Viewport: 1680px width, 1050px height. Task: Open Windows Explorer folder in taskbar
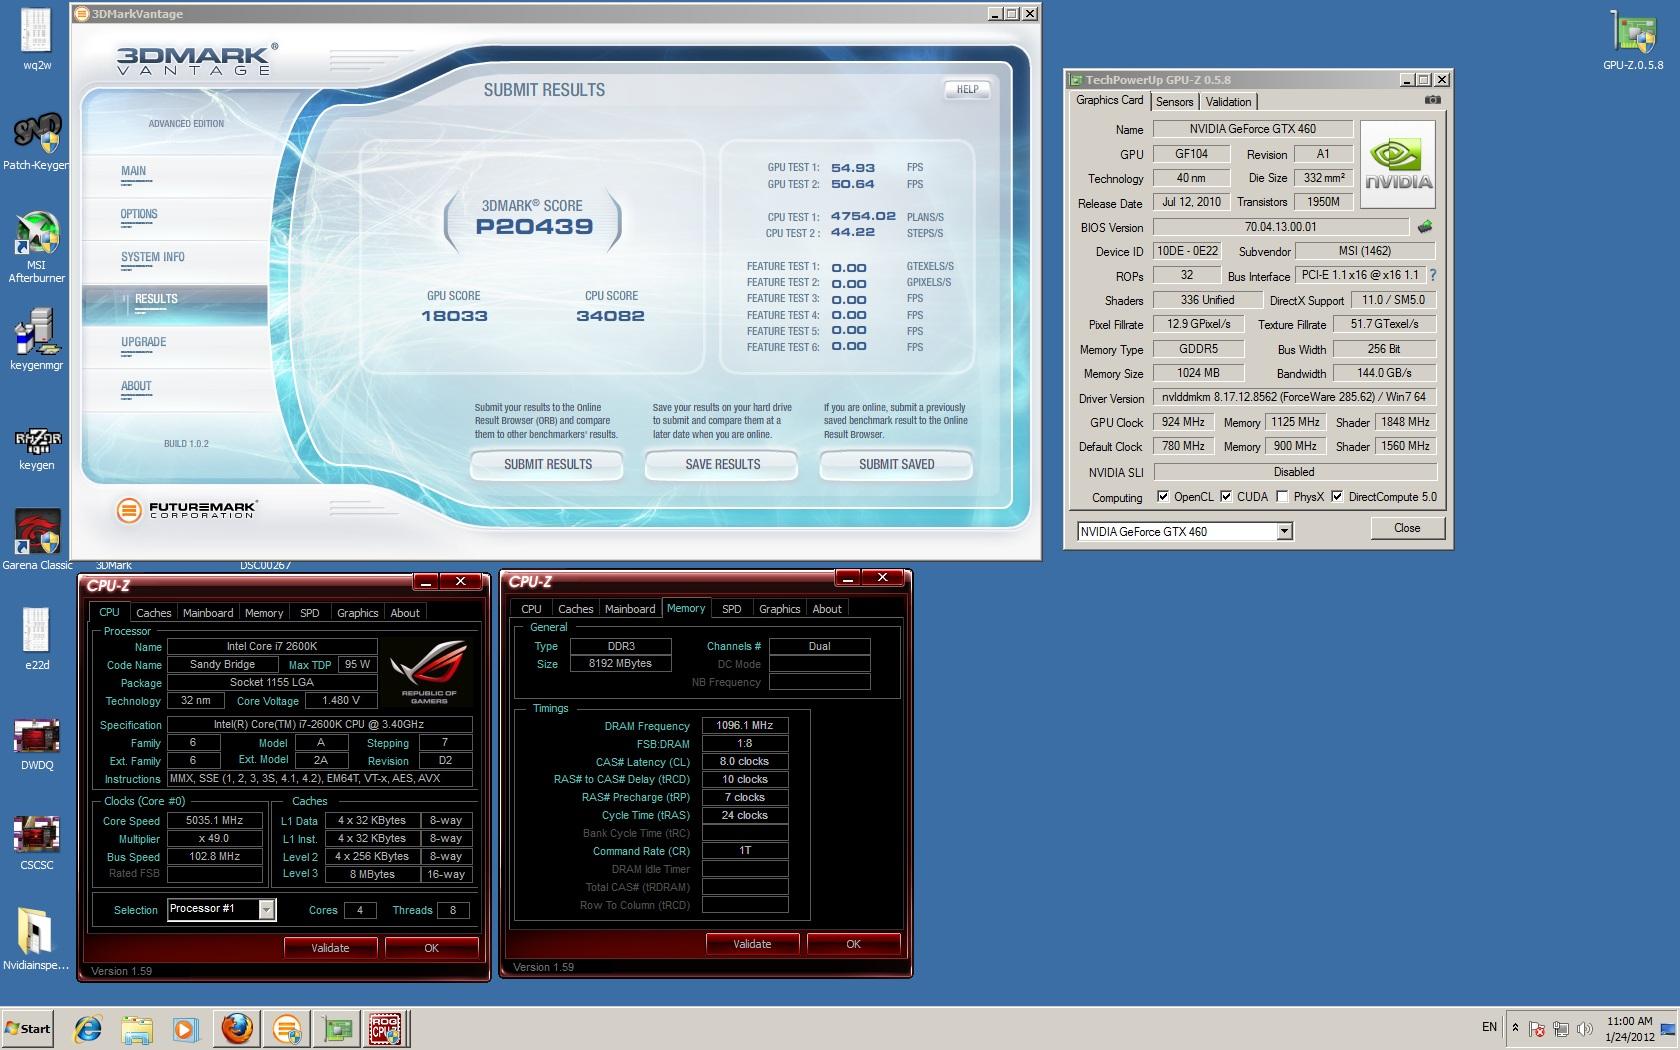[137, 1029]
